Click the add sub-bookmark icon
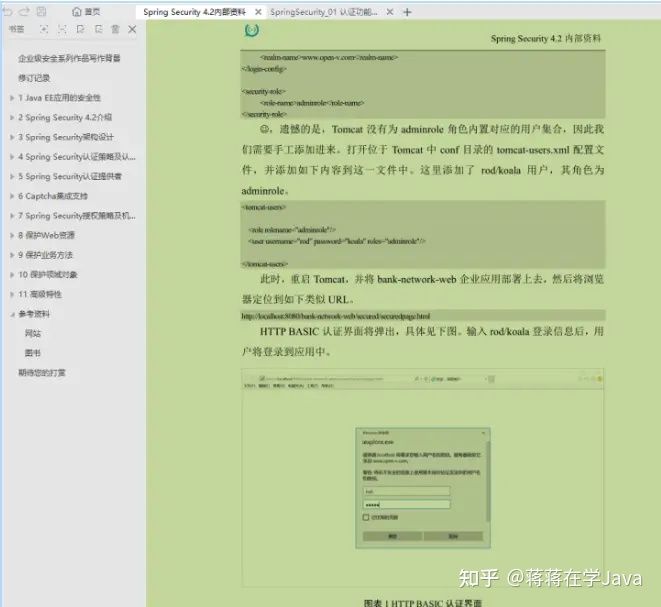The height and width of the screenshot is (607, 661). click(98, 29)
